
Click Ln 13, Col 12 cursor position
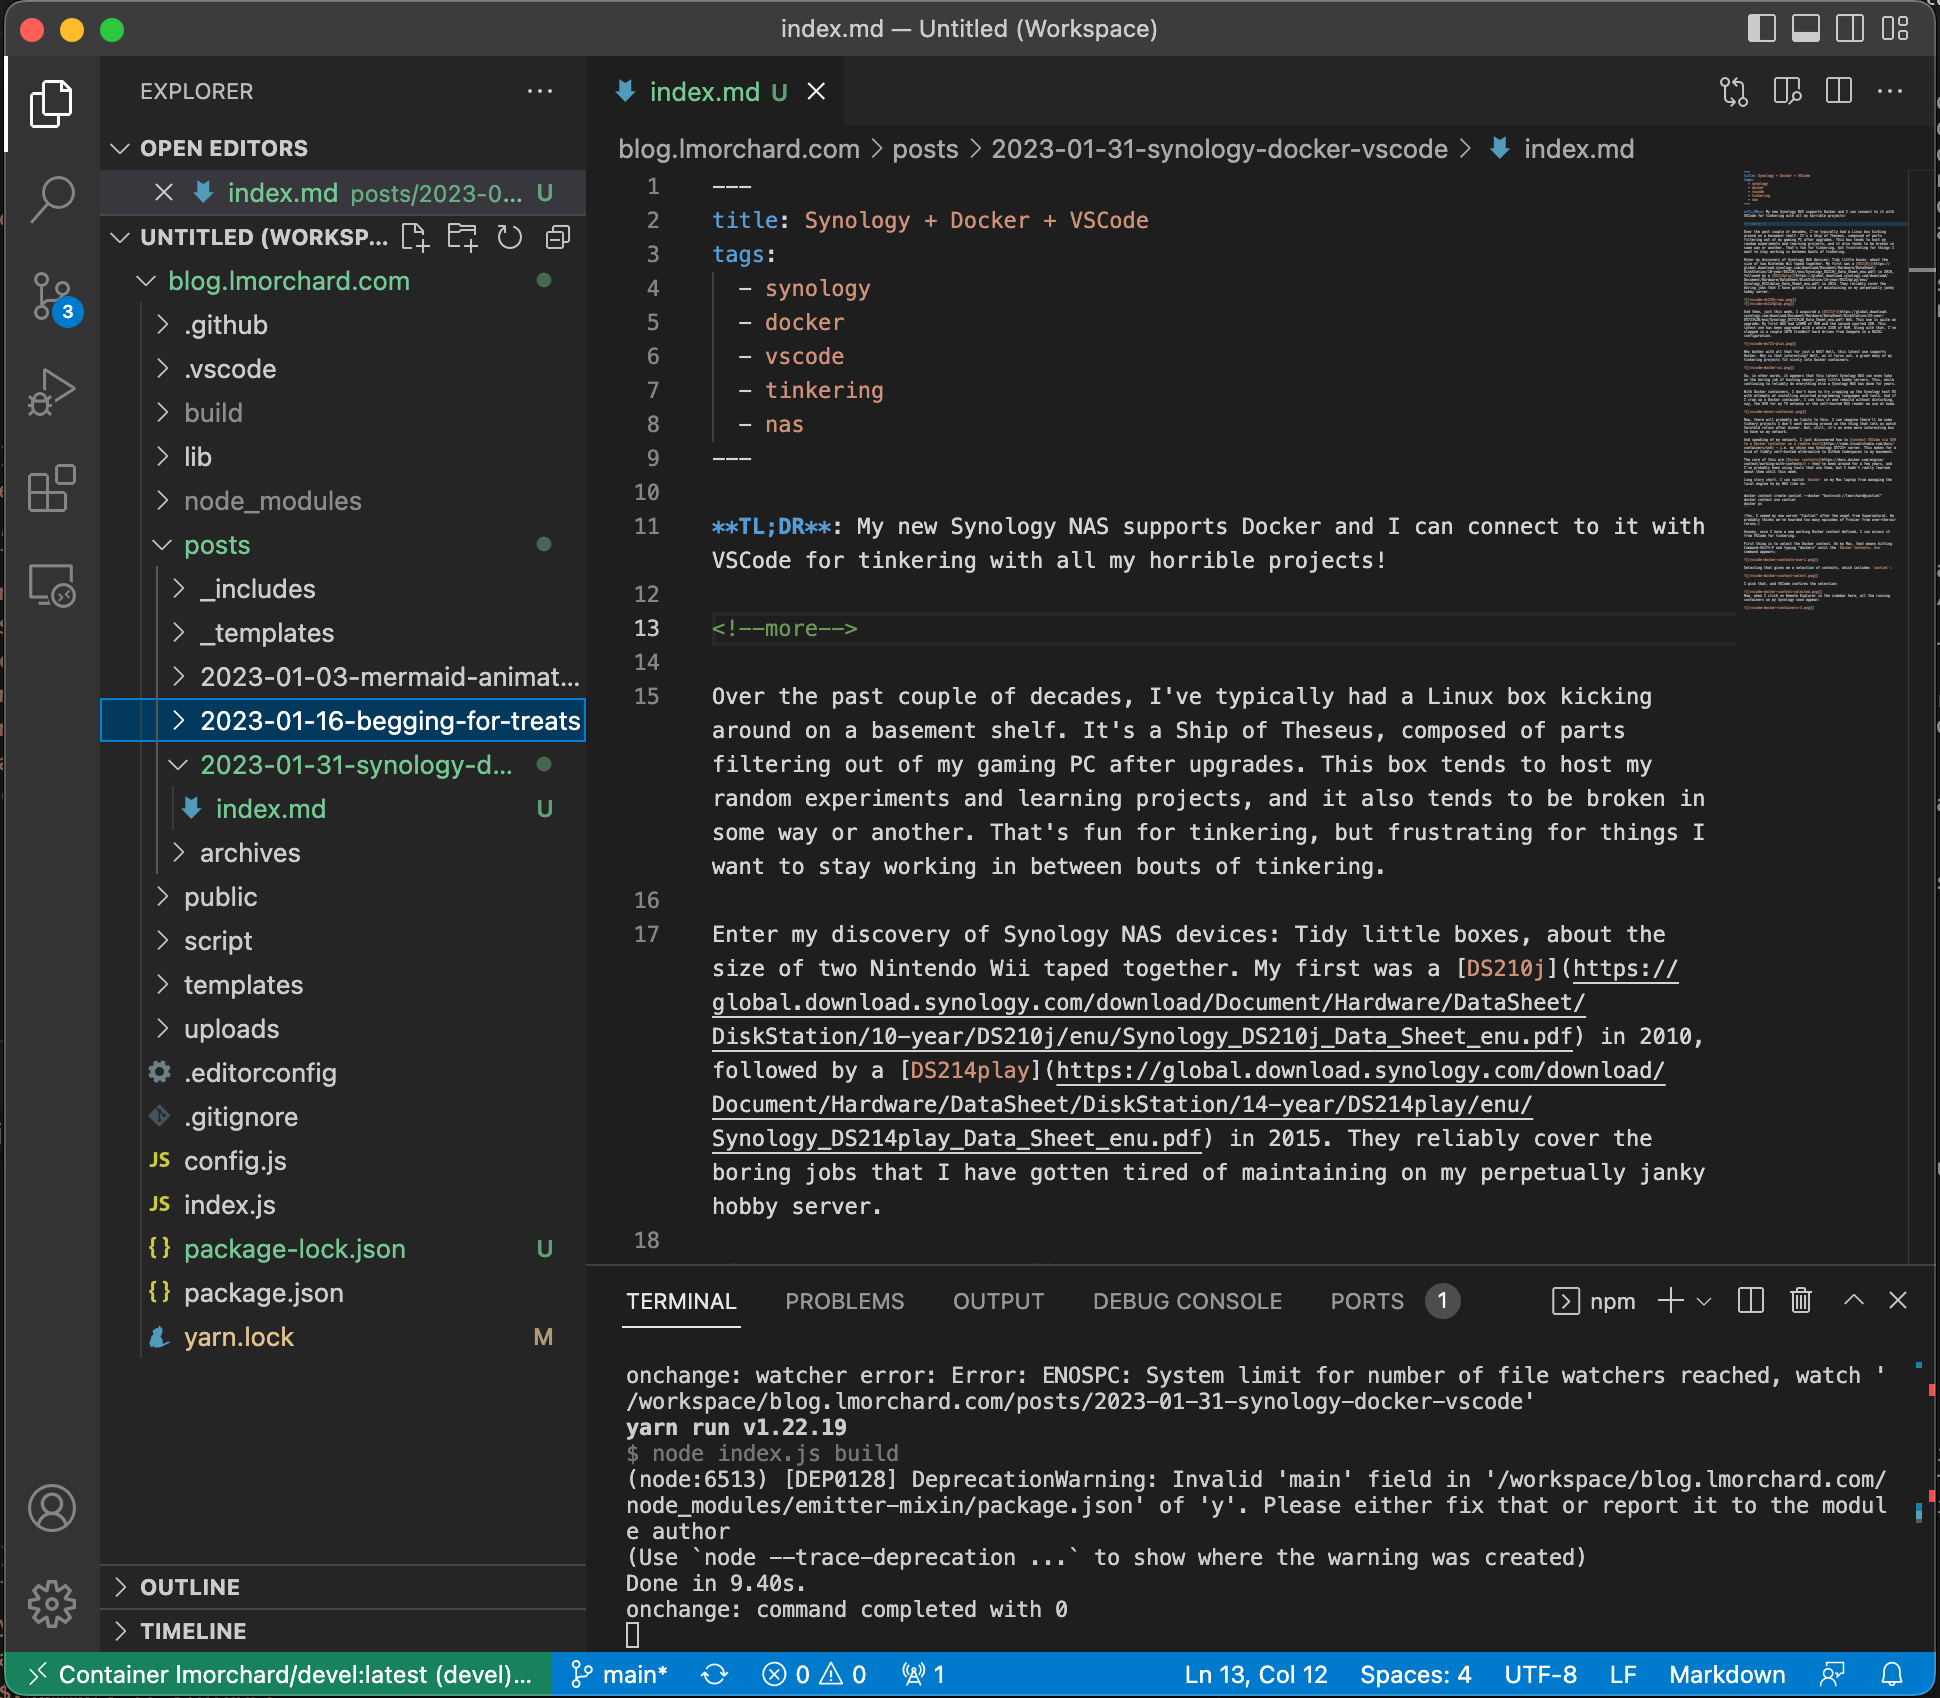pyautogui.click(x=1256, y=1675)
